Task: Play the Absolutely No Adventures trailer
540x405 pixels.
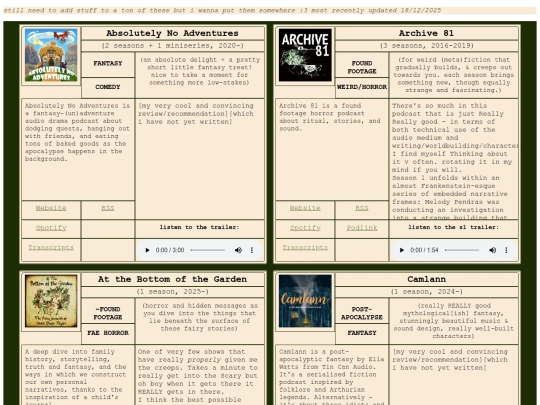Action: [147, 250]
